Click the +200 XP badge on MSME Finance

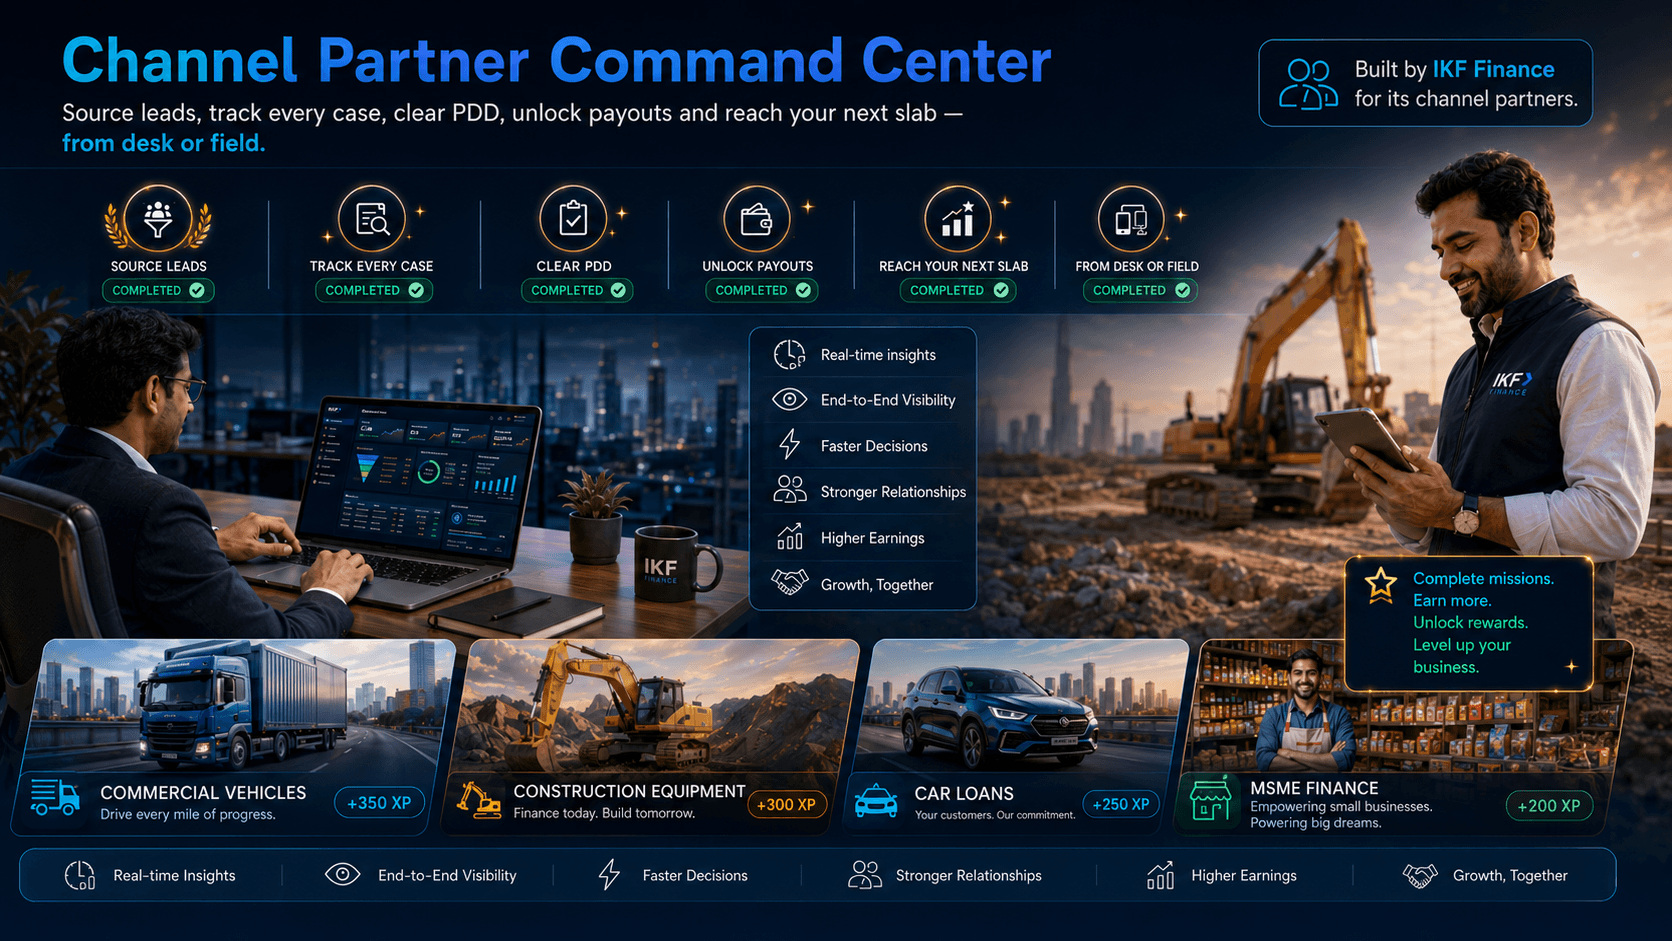click(1549, 806)
